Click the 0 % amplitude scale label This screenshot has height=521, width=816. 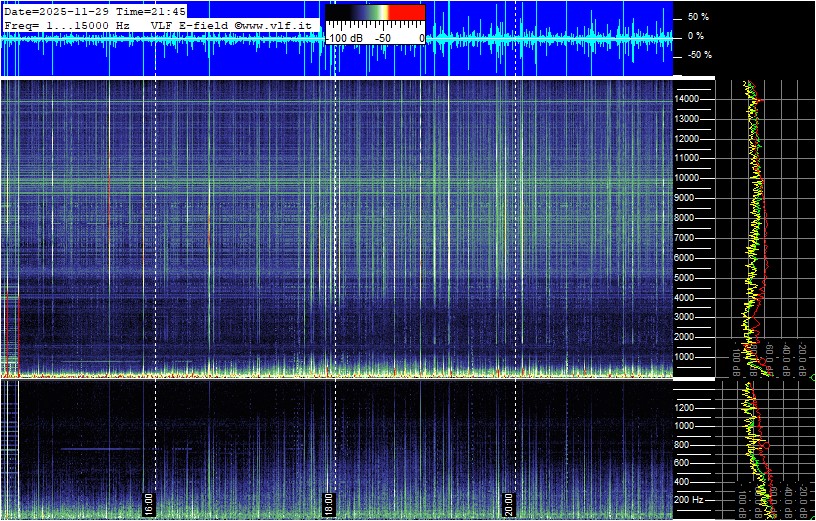pyautogui.click(x=697, y=36)
